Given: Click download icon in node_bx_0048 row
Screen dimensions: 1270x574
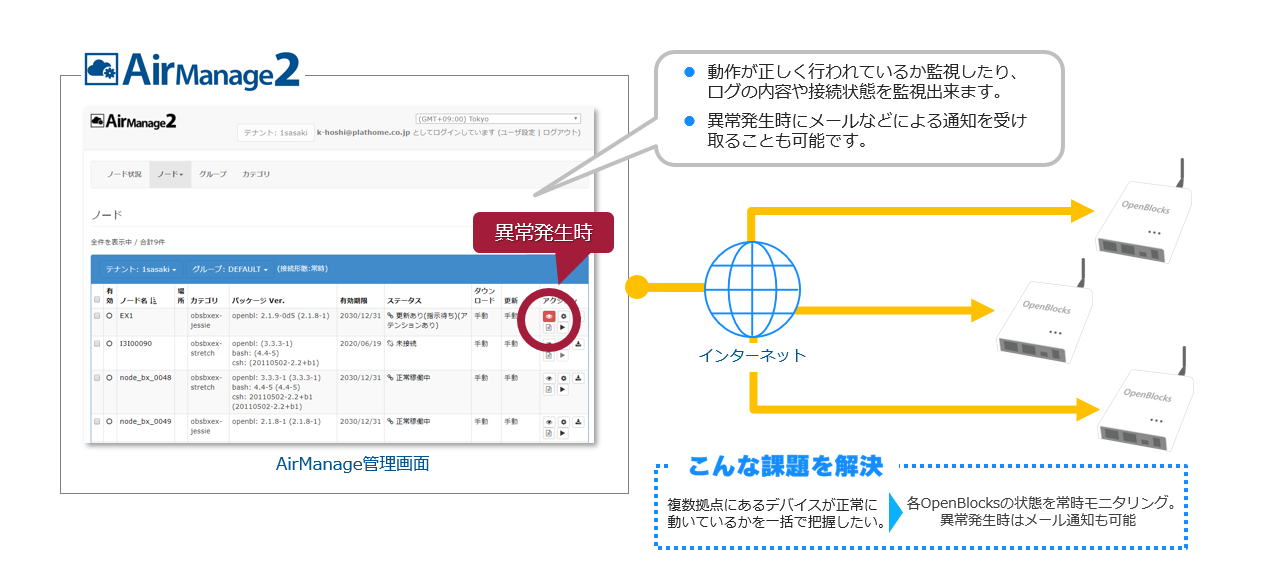Looking at the screenshot, I should [579, 378].
